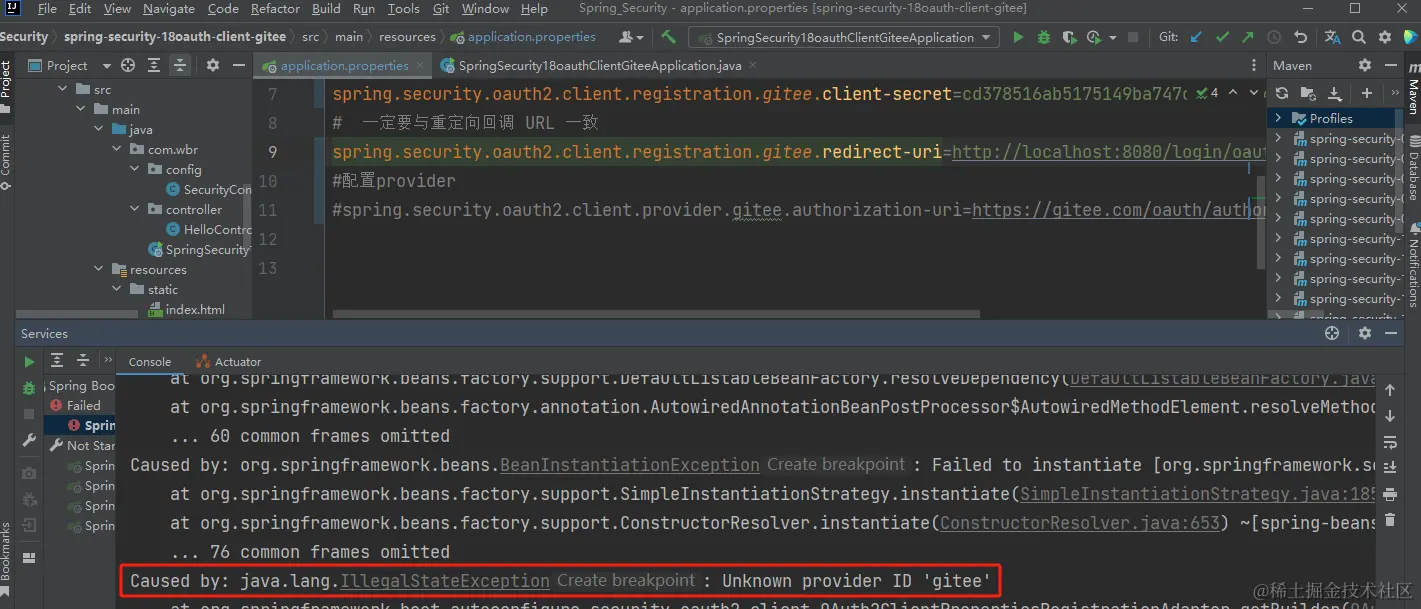
Task: Collapse all services icon
Action: pos(82,361)
